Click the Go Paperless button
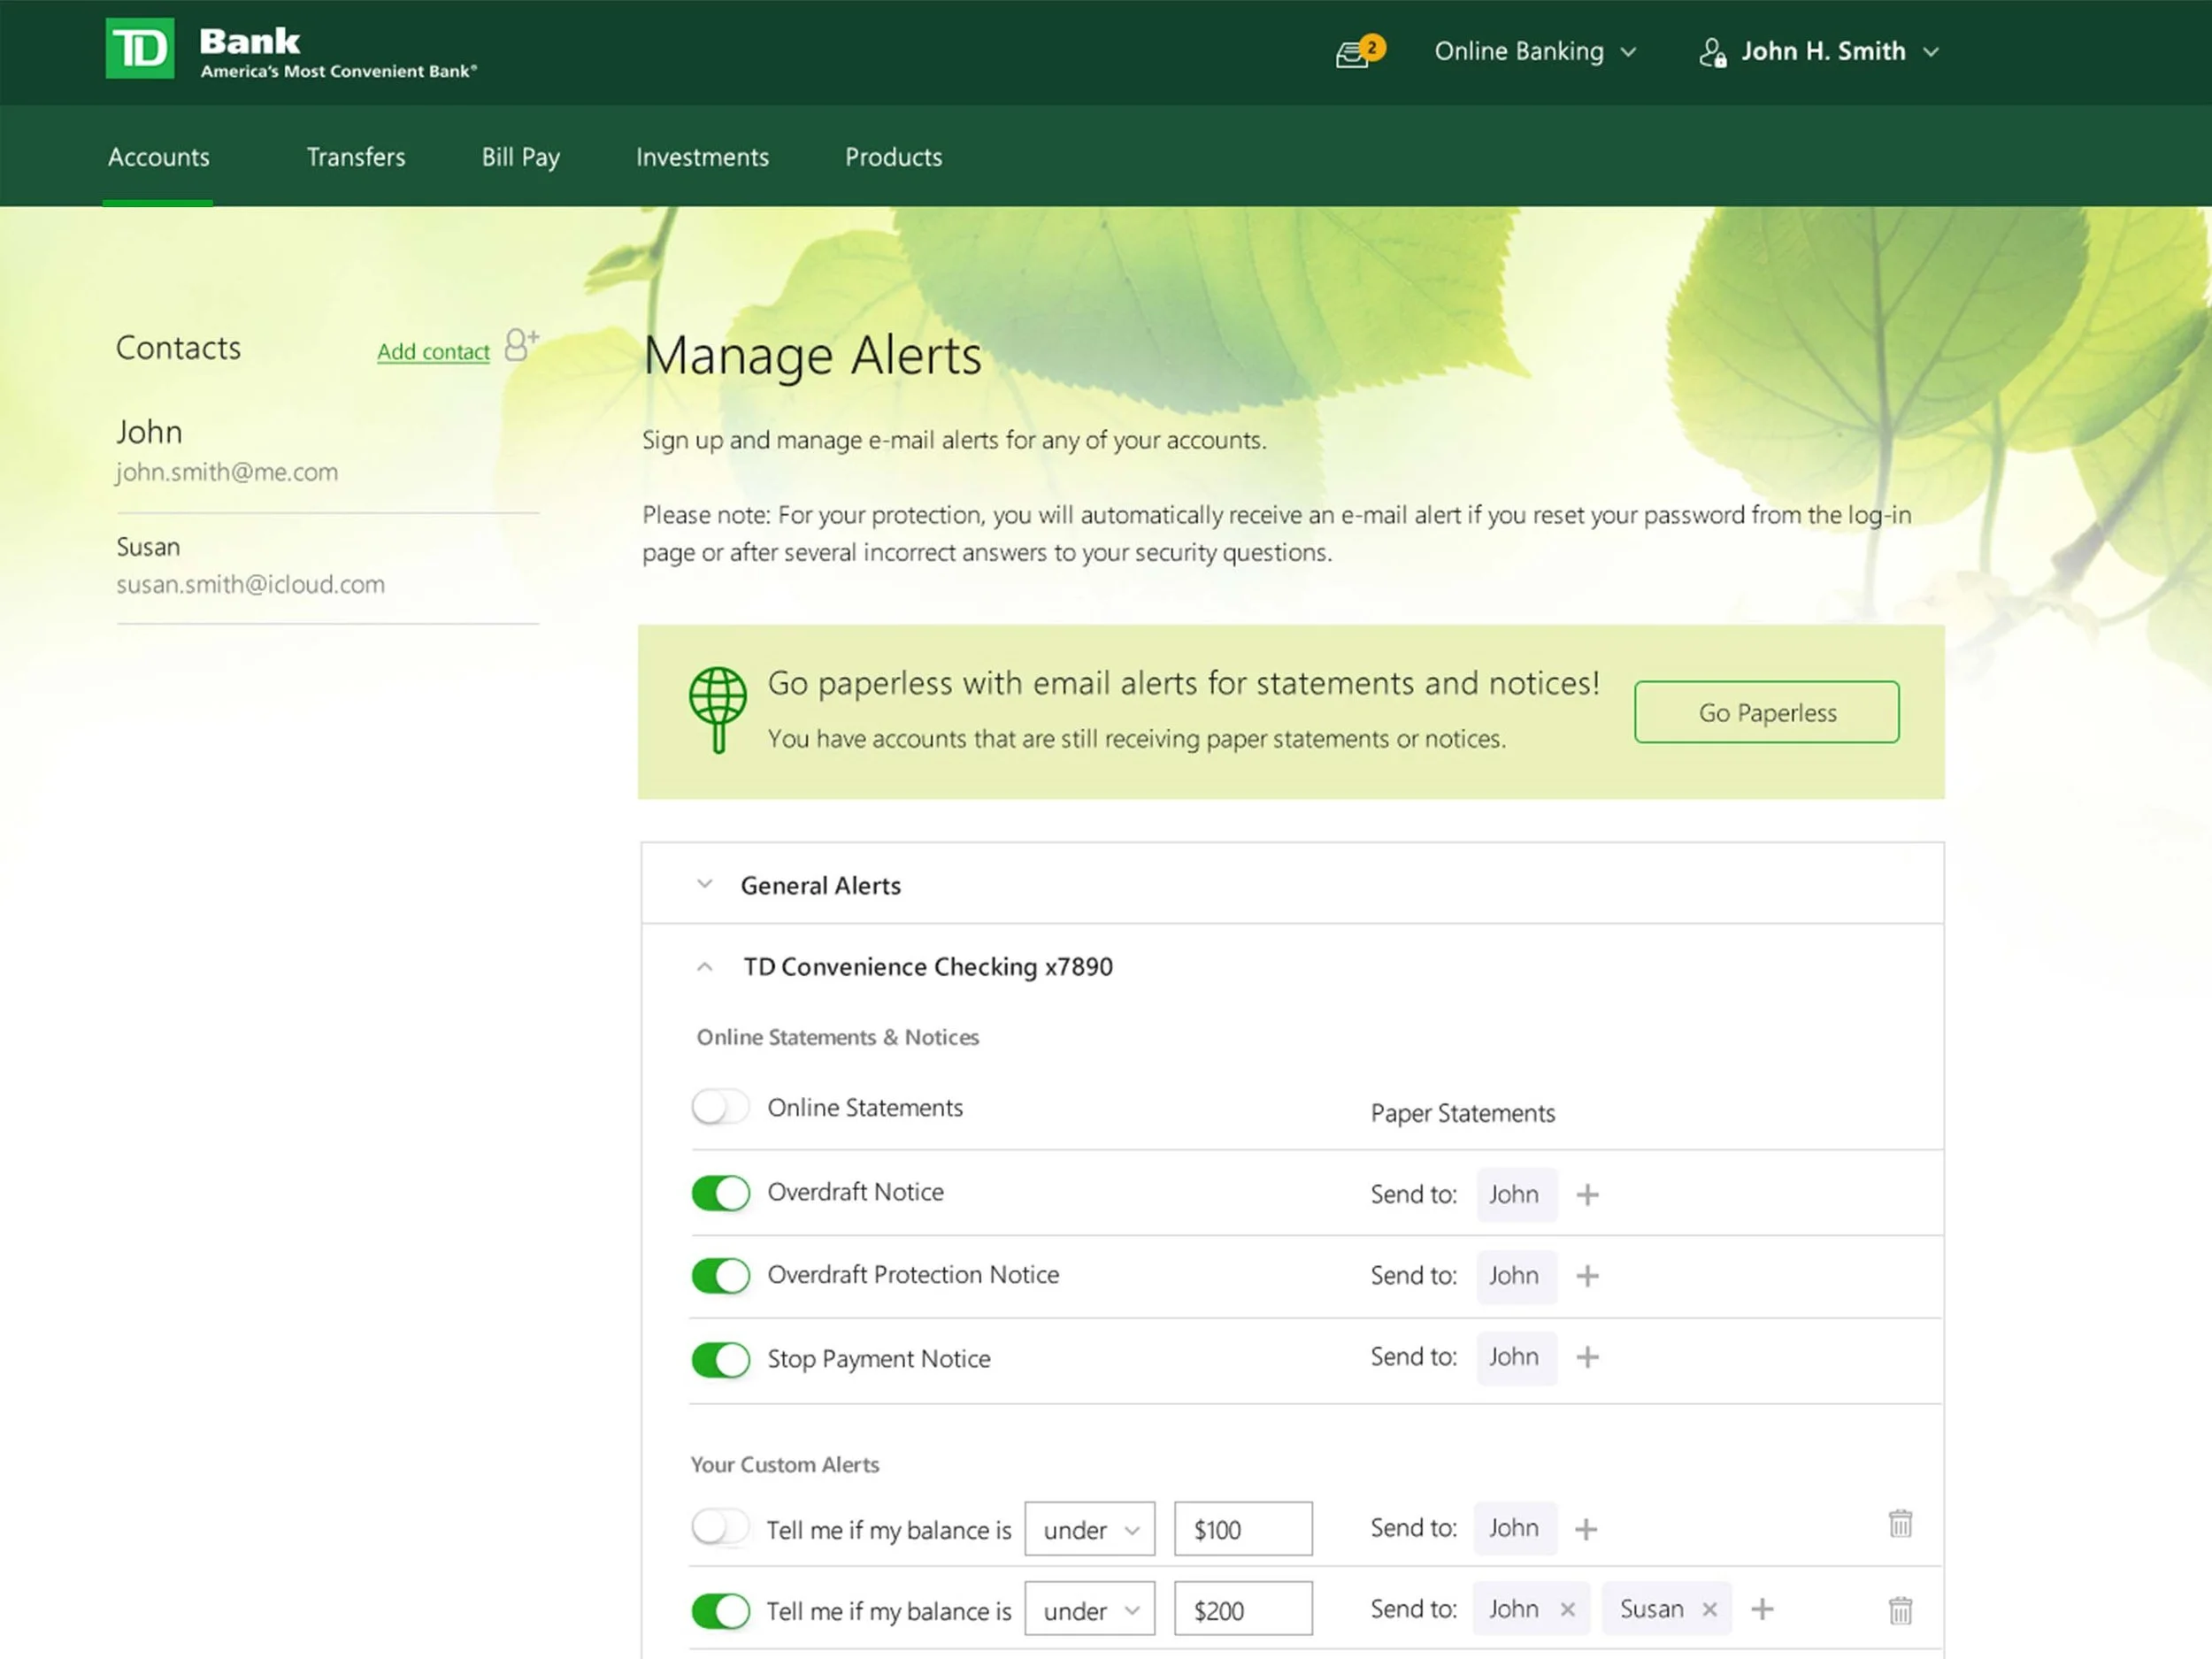The height and width of the screenshot is (1659, 2212). (1766, 712)
